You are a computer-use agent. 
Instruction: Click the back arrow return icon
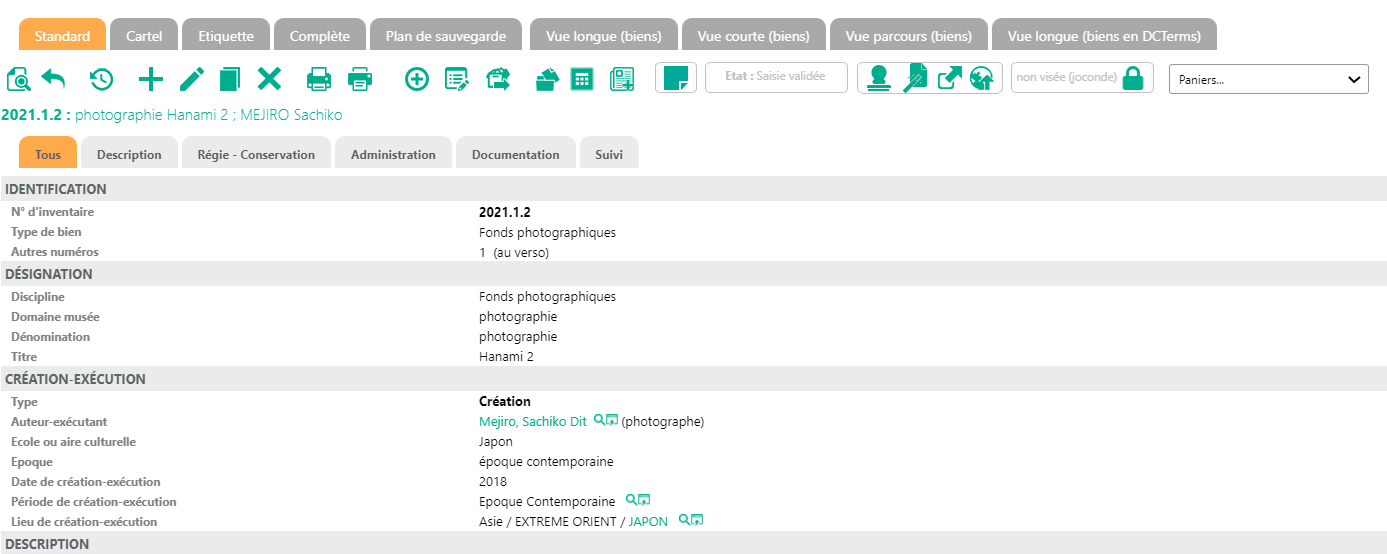coord(53,79)
